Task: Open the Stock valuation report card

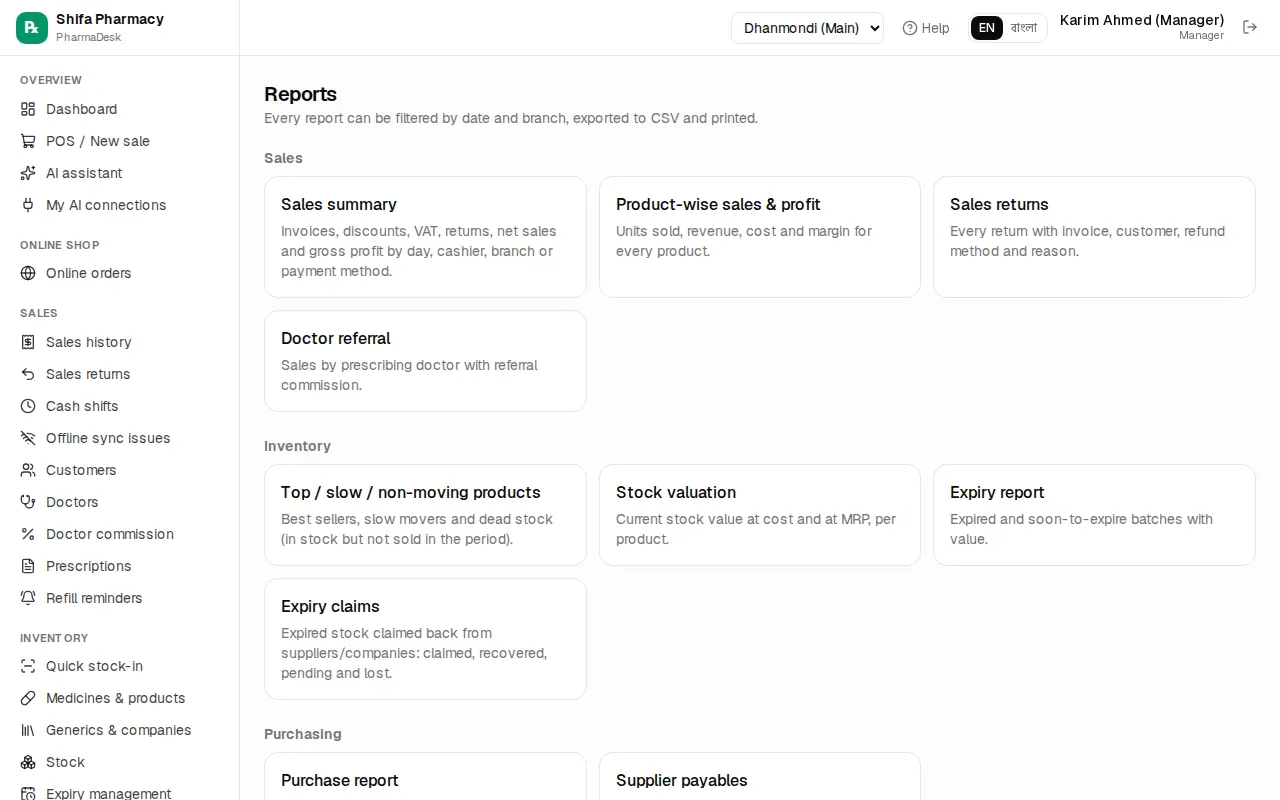Action: tap(760, 515)
